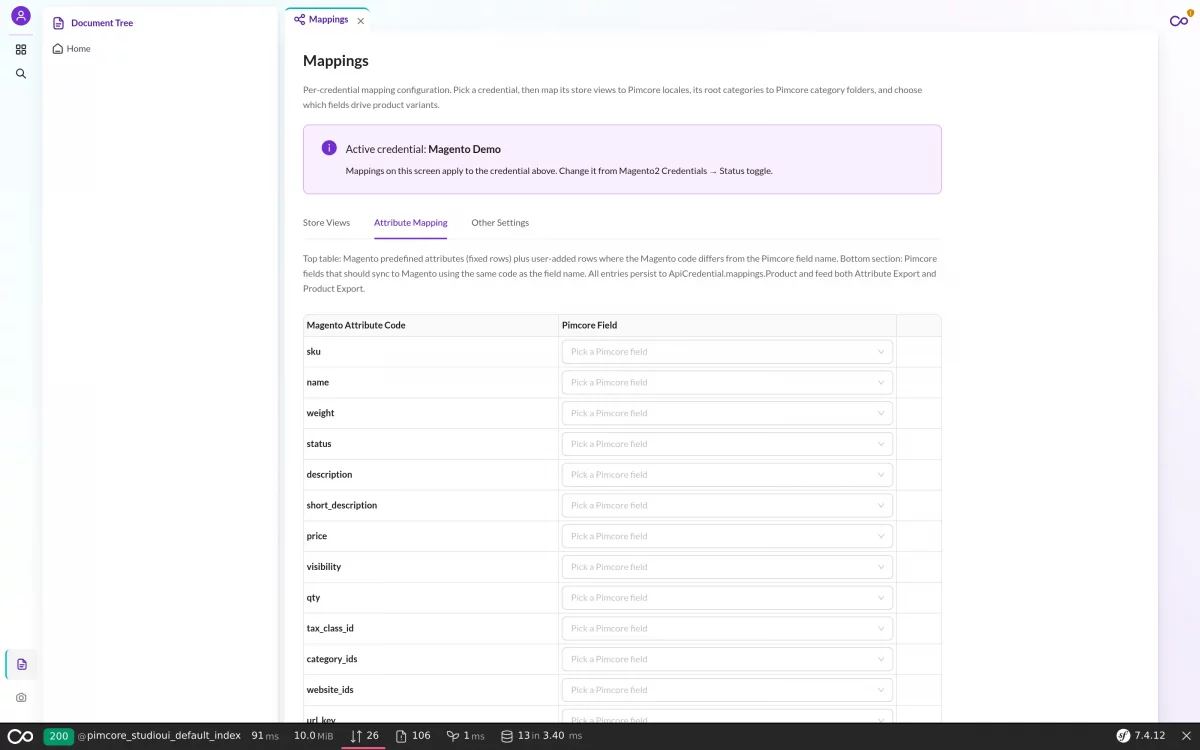Open Pimcore field dropdown for short_description
1200x750 pixels.
[x=727, y=505]
